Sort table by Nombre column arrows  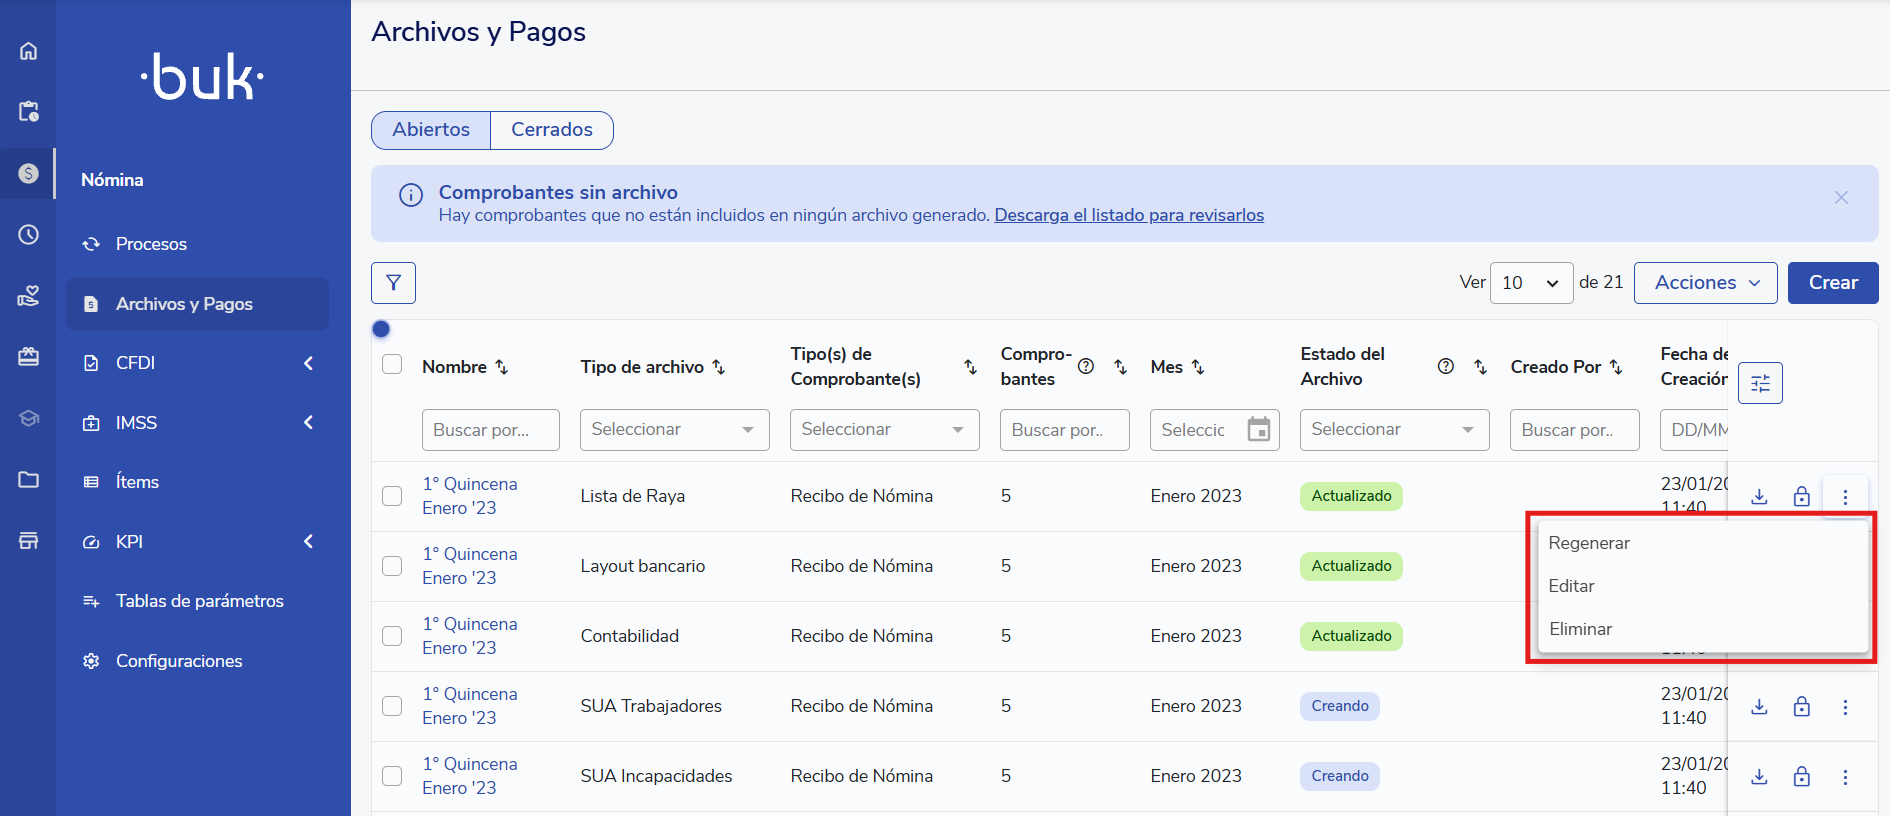[x=502, y=367]
